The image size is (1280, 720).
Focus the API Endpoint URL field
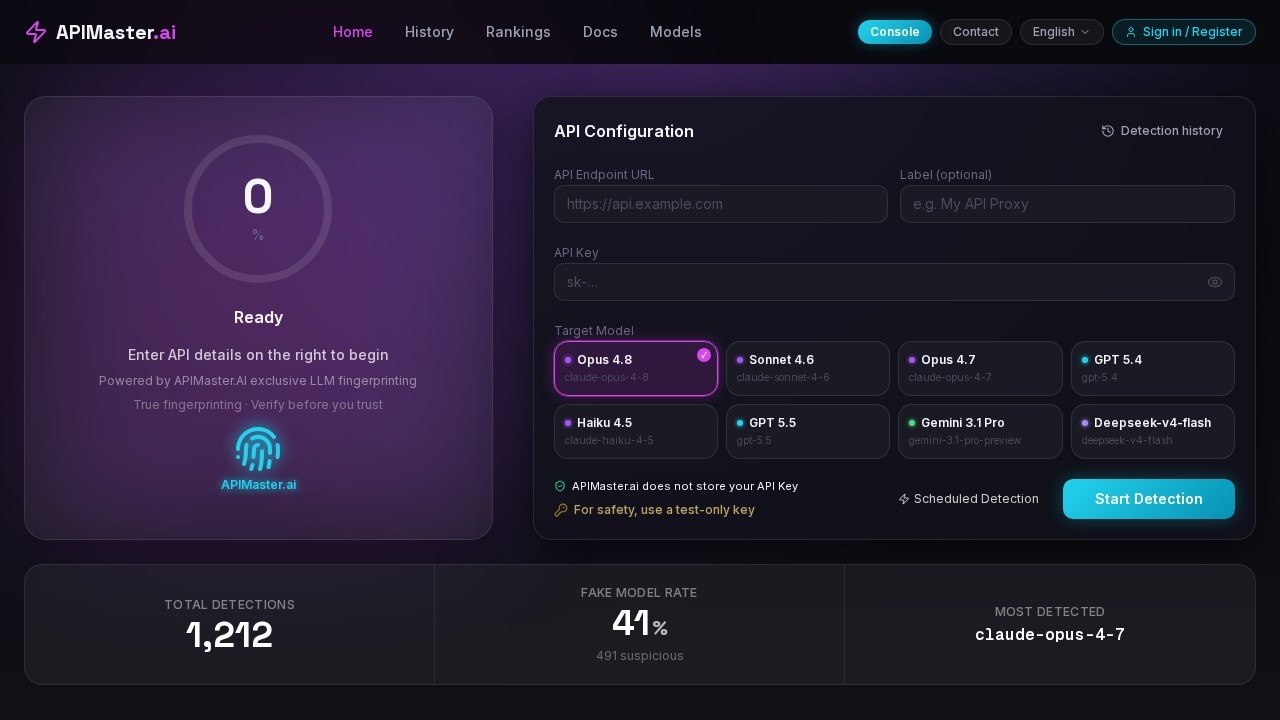[x=721, y=204]
